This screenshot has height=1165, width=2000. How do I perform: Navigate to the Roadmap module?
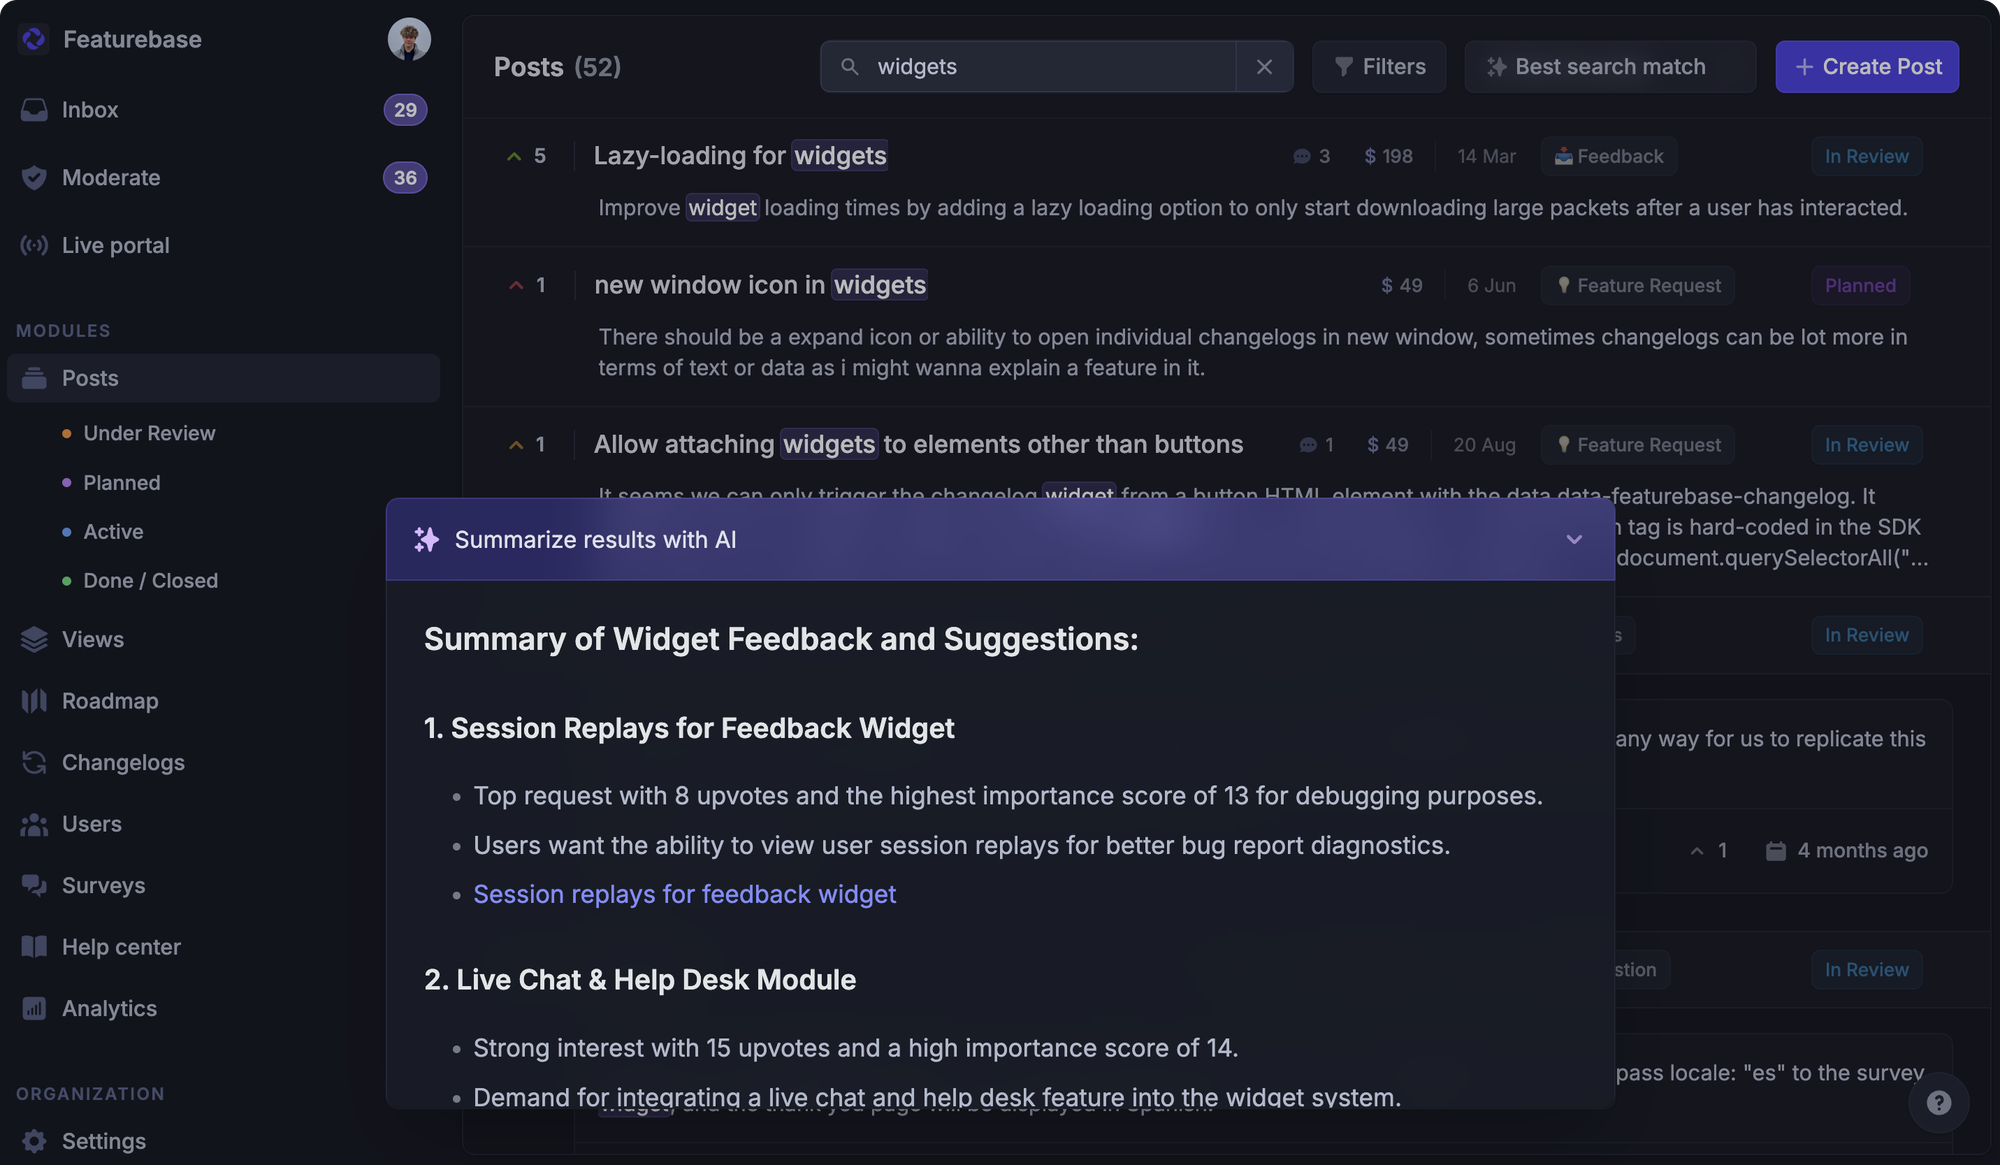coord(110,701)
